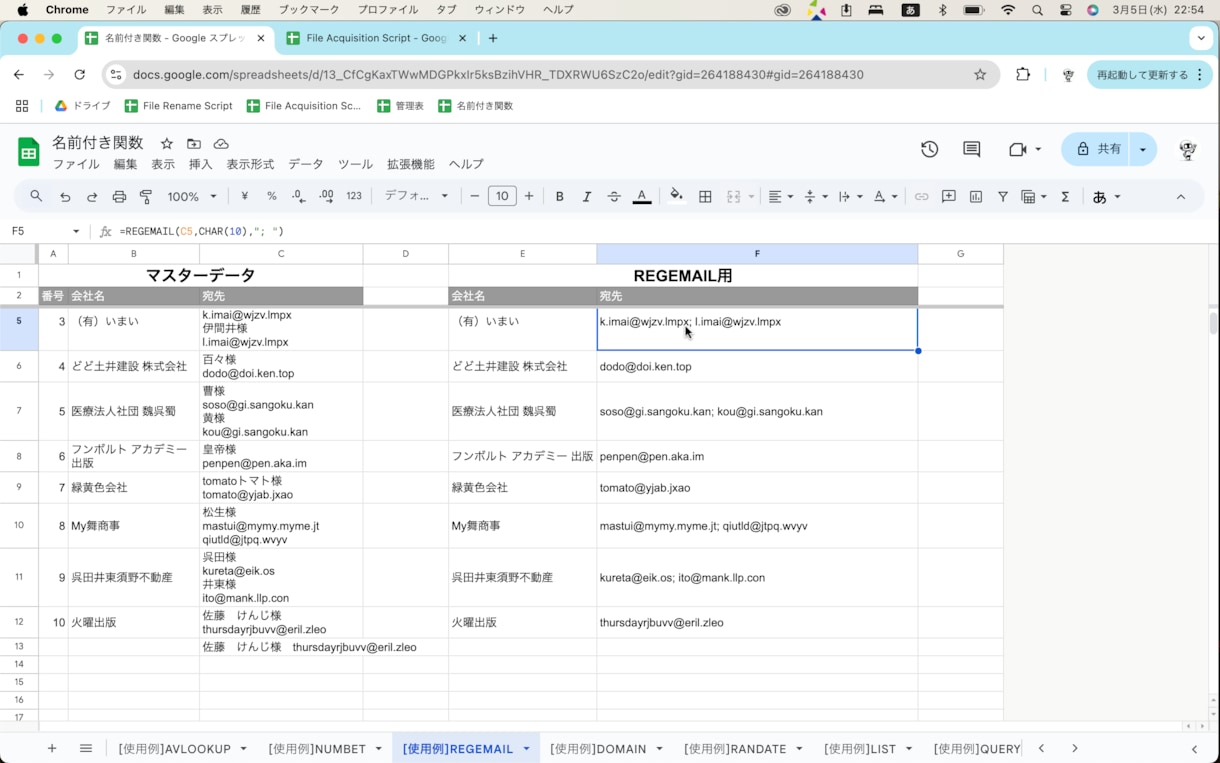1220x763 pixels.
Task: Open the データ menu
Action: [x=306, y=164]
